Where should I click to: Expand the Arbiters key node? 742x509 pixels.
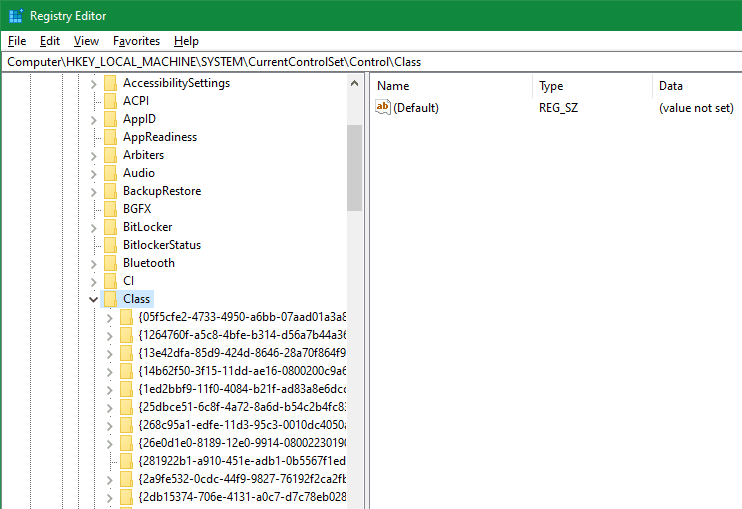coord(94,155)
